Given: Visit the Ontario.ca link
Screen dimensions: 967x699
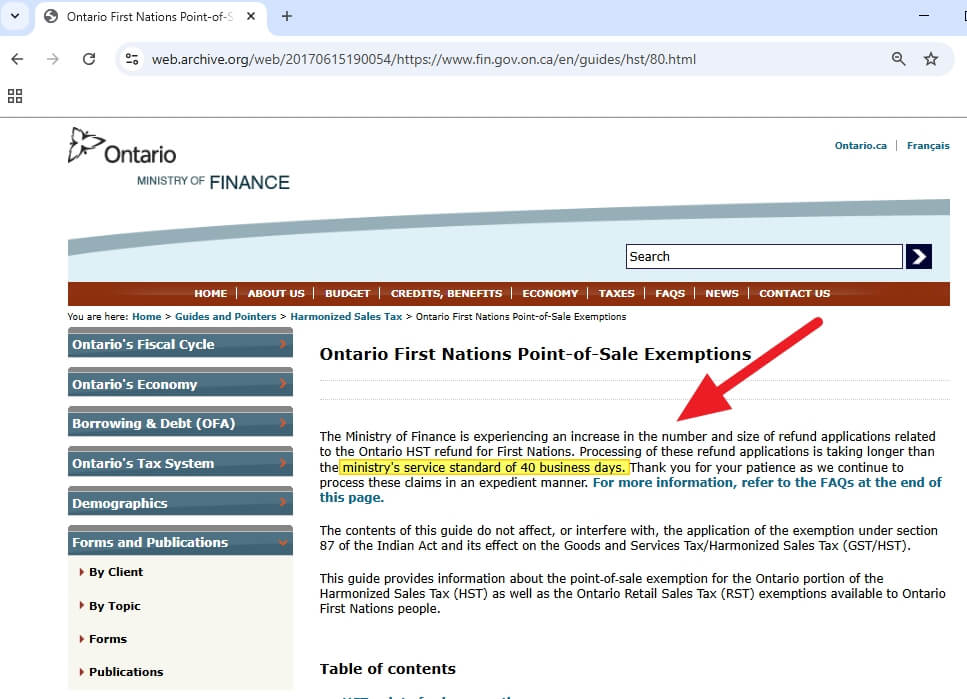Looking at the screenshot, I should tap(860, 146).
